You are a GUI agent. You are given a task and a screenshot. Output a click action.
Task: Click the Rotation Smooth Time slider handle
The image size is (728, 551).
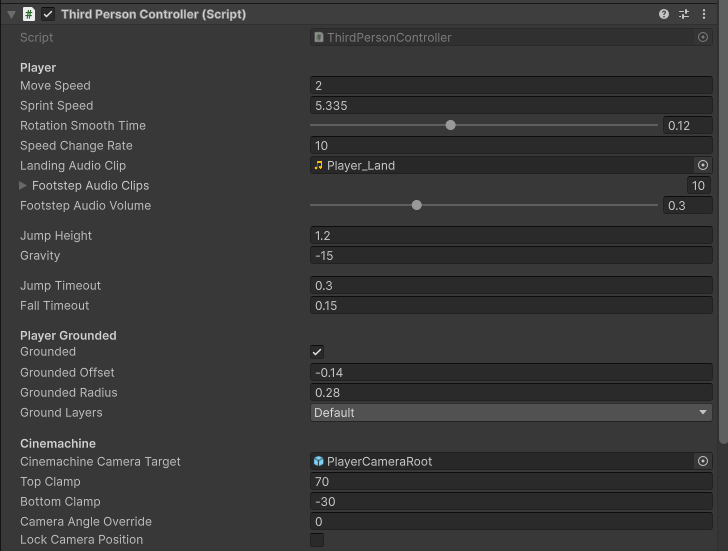pyautogui.click(x=451, y=125)
